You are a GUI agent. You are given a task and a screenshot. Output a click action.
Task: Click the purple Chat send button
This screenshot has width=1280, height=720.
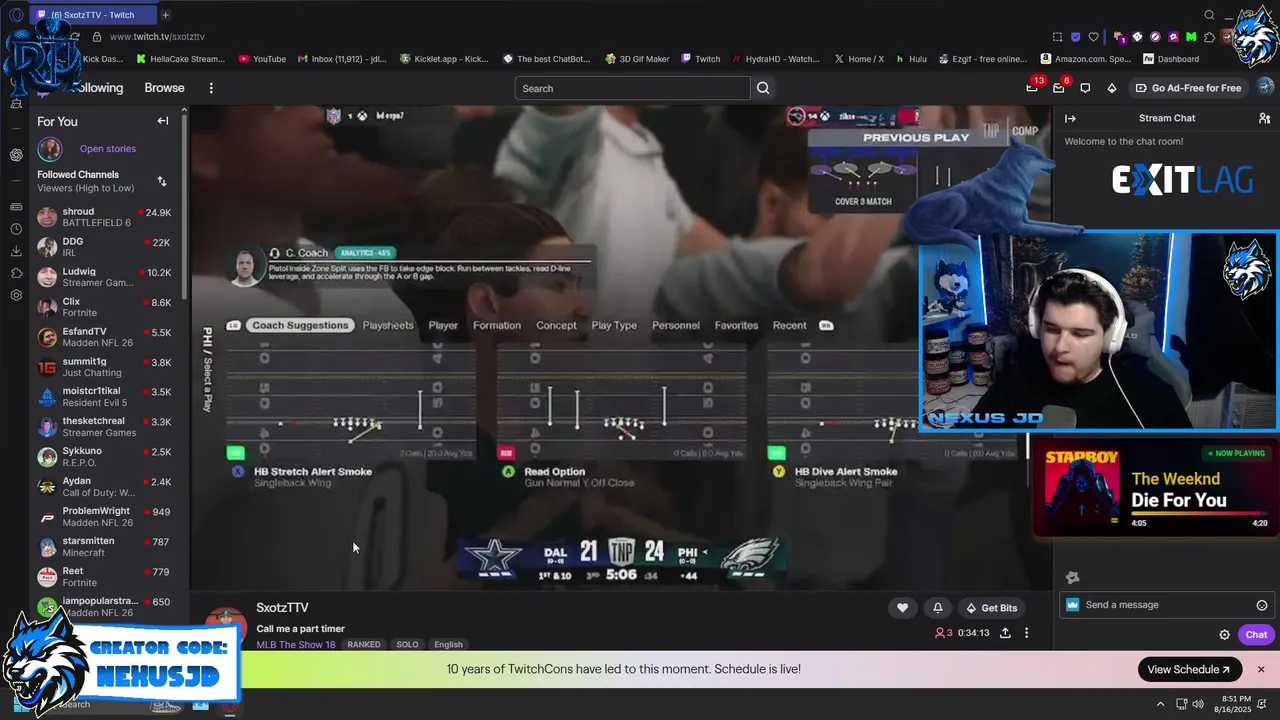click(1255, 635)
